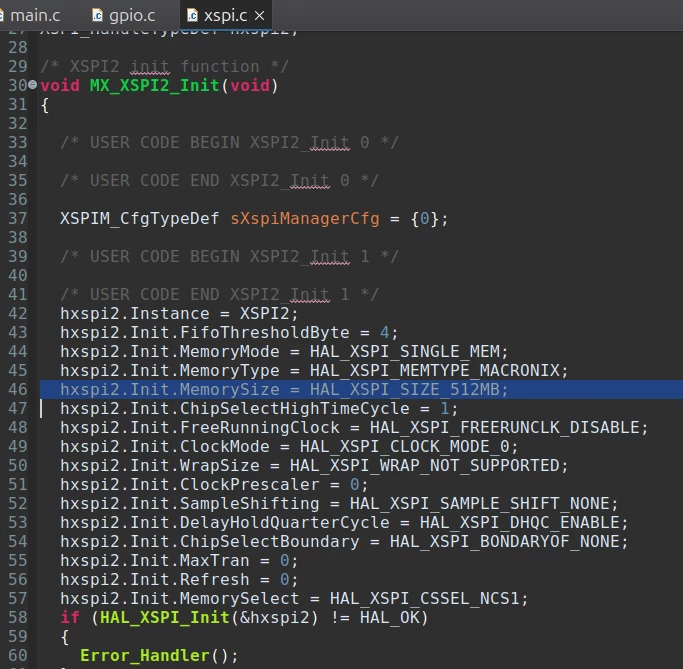Click USER CODE END XSPI2_Init 0 comment
Image resolution: width=683 pixels, height=669 pixels.
(219, 180)
